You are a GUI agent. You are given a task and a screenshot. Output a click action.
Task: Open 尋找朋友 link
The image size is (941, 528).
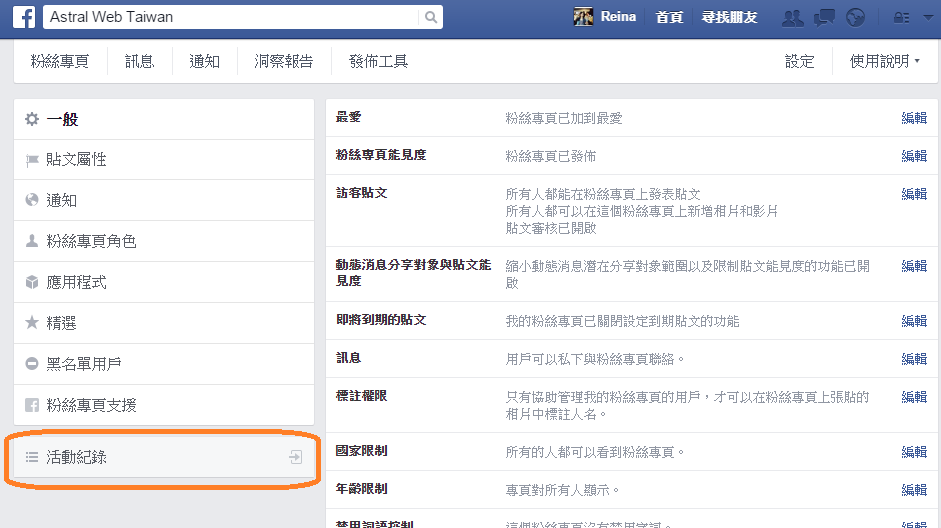(x=729, y=17)
